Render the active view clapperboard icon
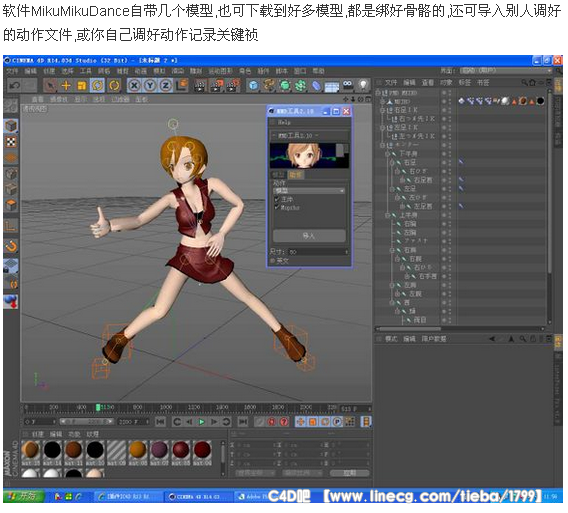568x513 pixels. pos(199,86)
